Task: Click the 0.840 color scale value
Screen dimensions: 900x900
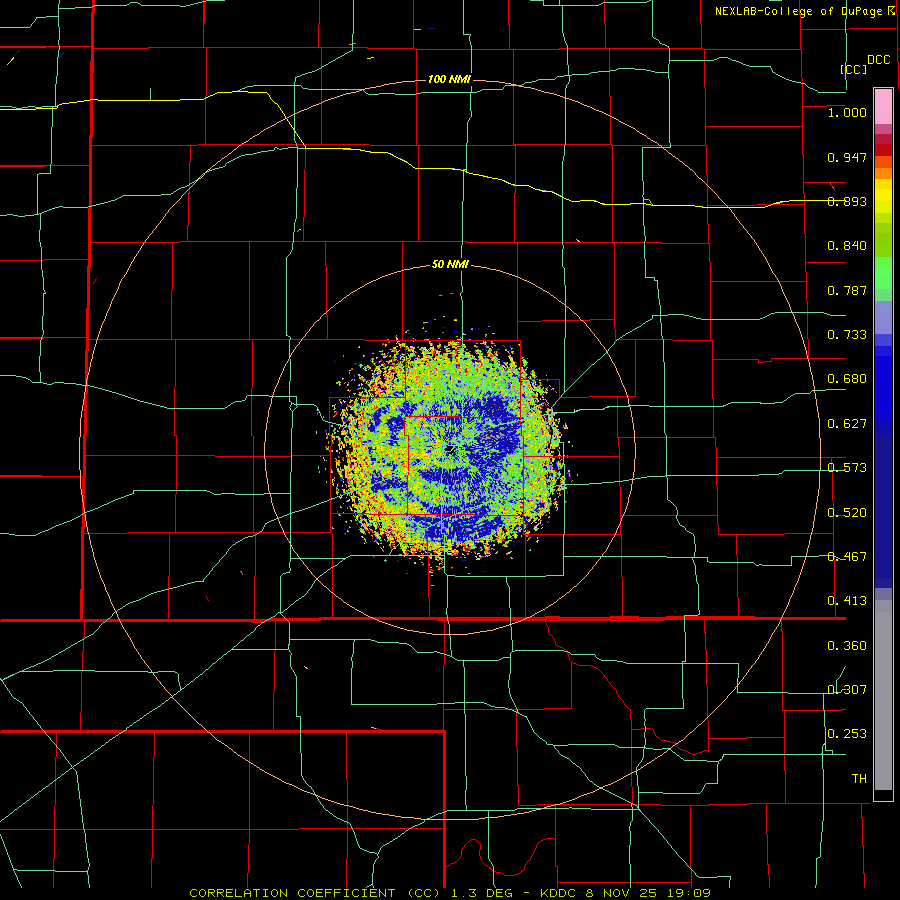Action: point(847,246)
